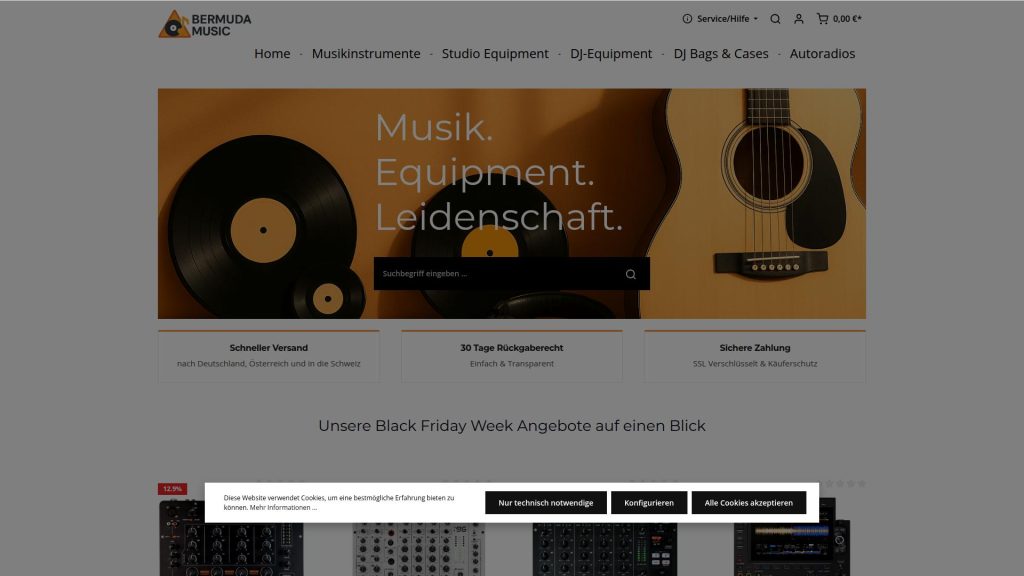Click the Alle Cookies akzeptieren button
The image size is (1024, 576).
tap(749, 502)
